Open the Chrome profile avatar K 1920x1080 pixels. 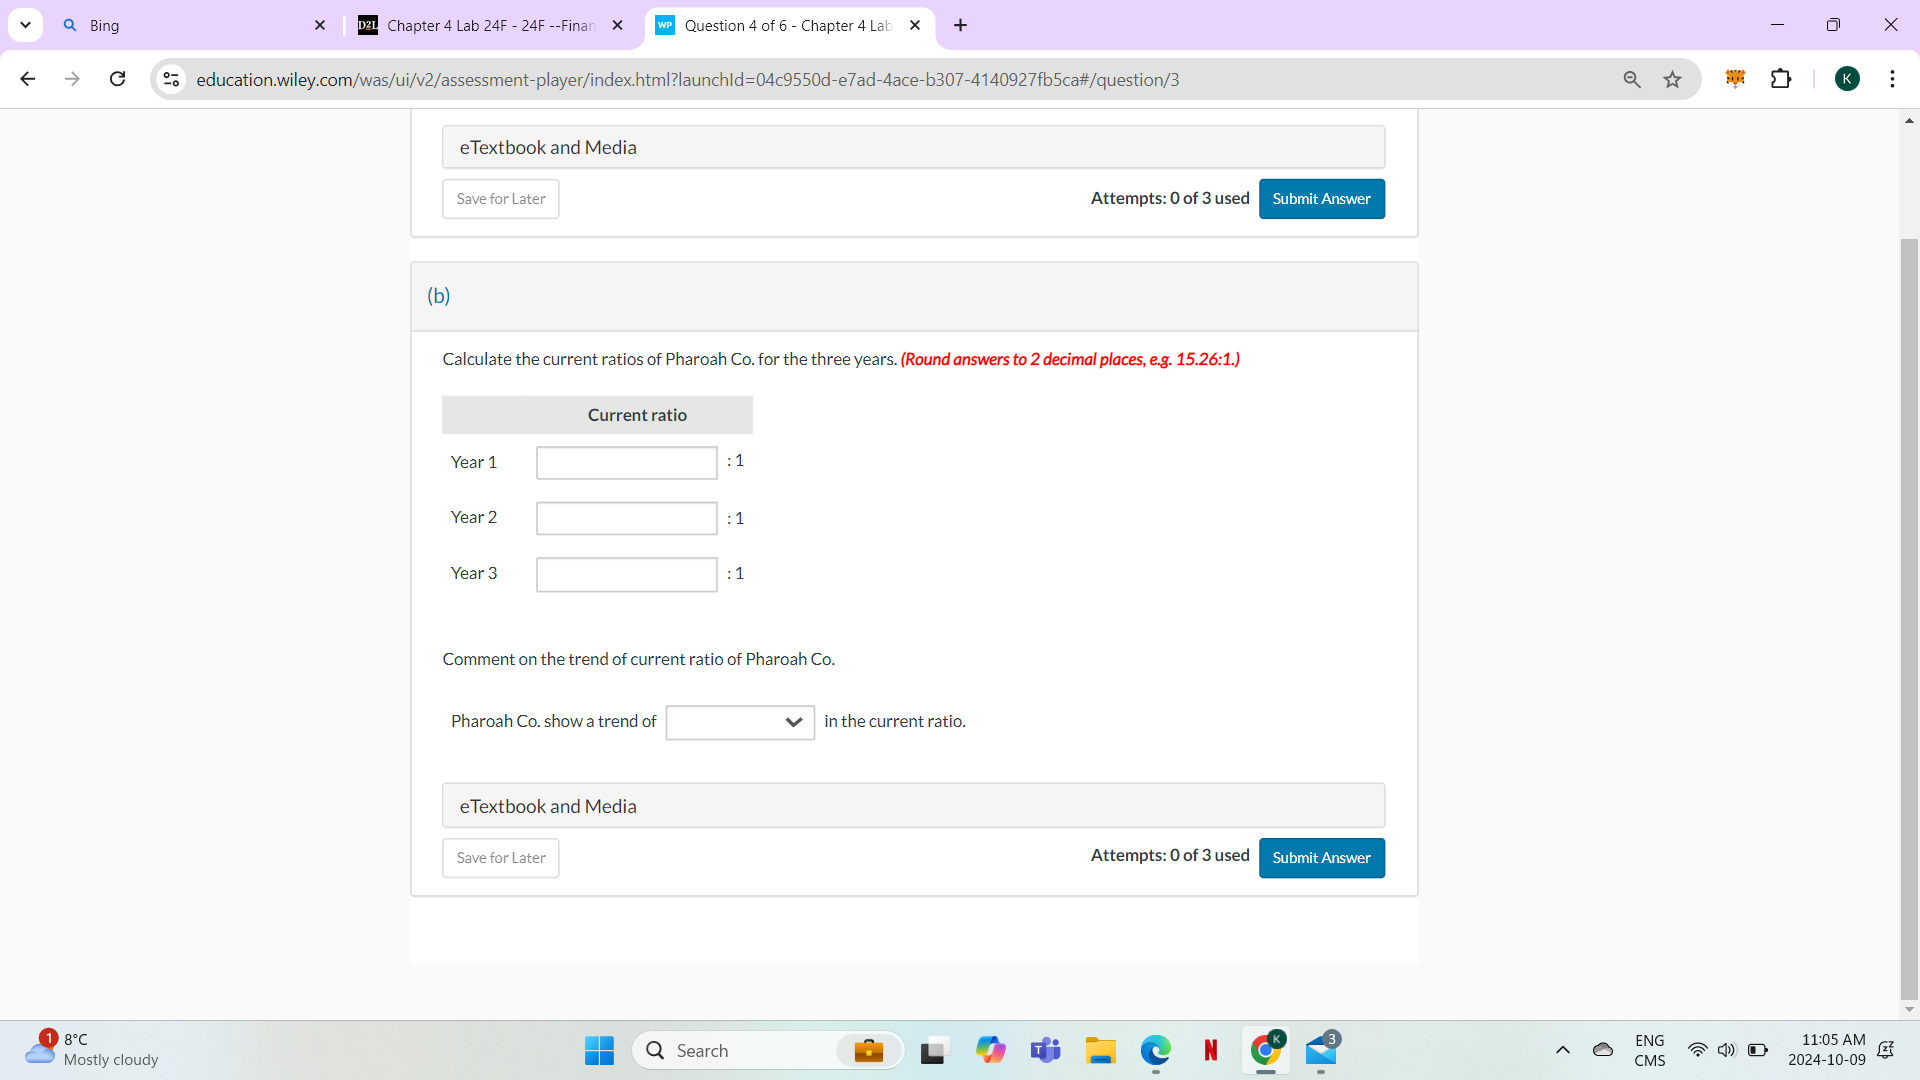pos(1848,78)
